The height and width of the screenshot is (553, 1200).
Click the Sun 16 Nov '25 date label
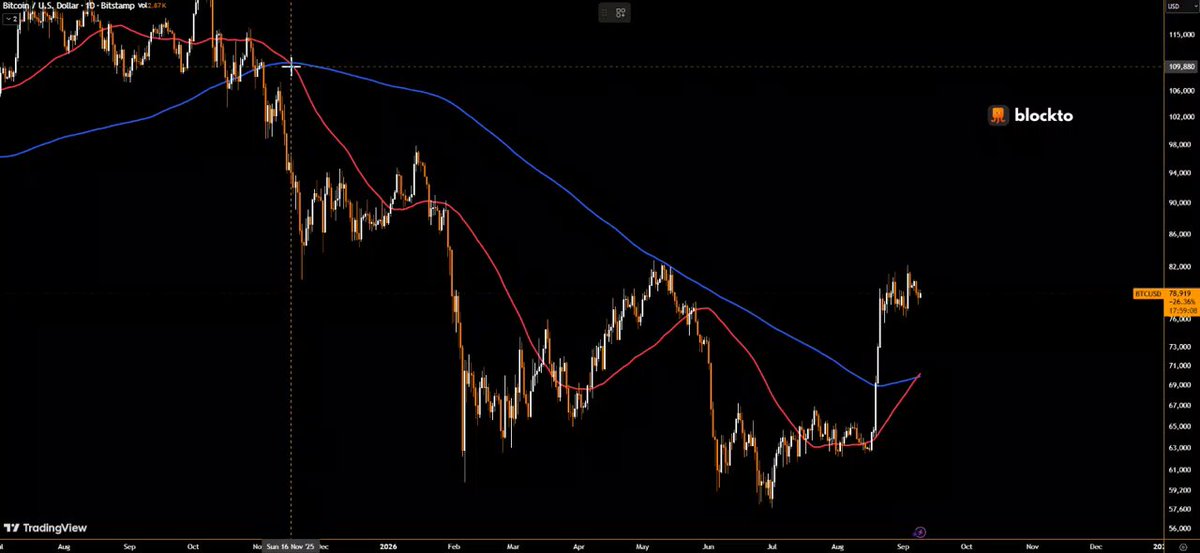click(291, 547)
